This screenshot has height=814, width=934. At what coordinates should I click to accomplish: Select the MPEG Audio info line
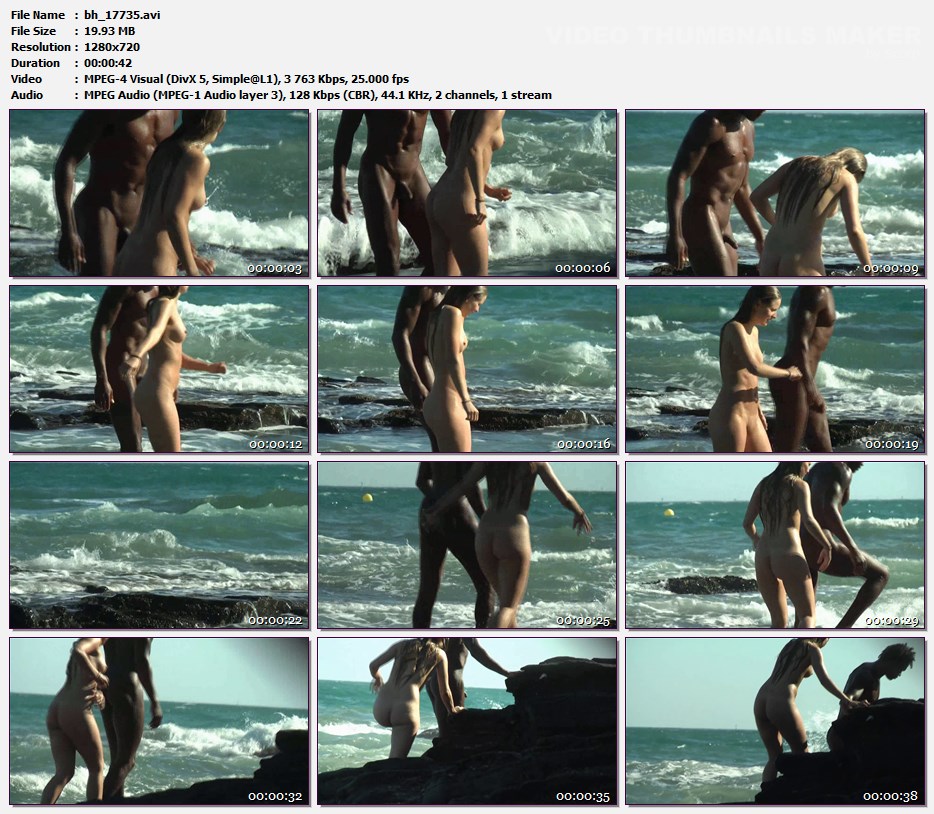tap(312, 95)
